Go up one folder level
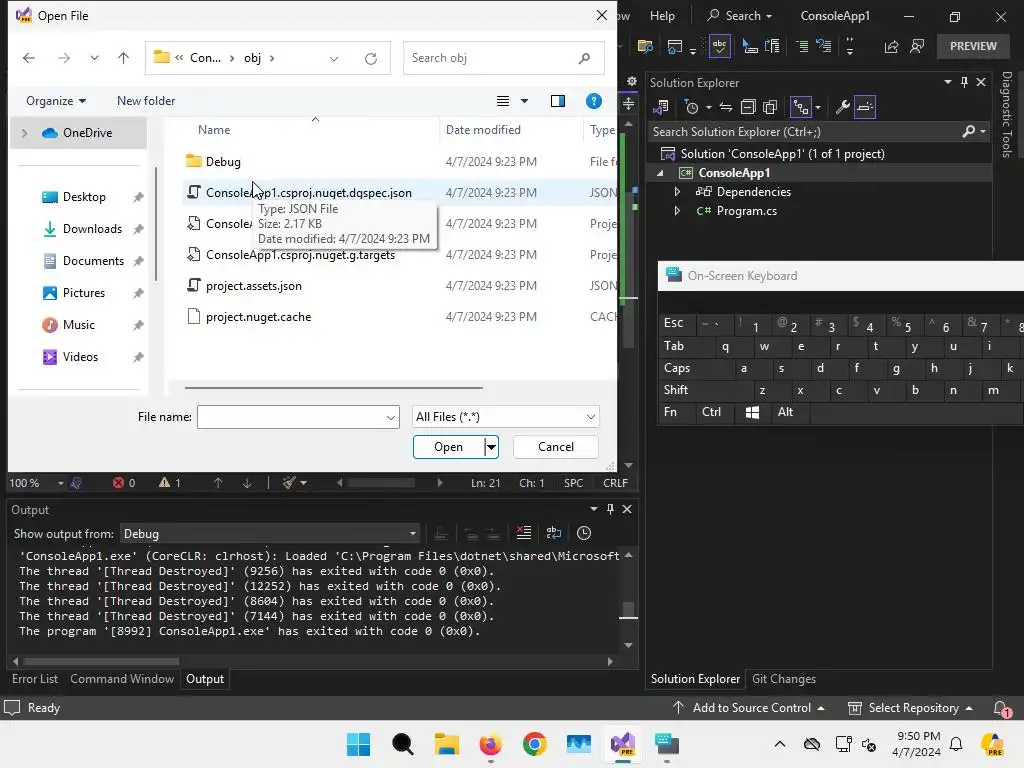The width and height of the screenshot is (1024, 768). click(x=123, y=58)
